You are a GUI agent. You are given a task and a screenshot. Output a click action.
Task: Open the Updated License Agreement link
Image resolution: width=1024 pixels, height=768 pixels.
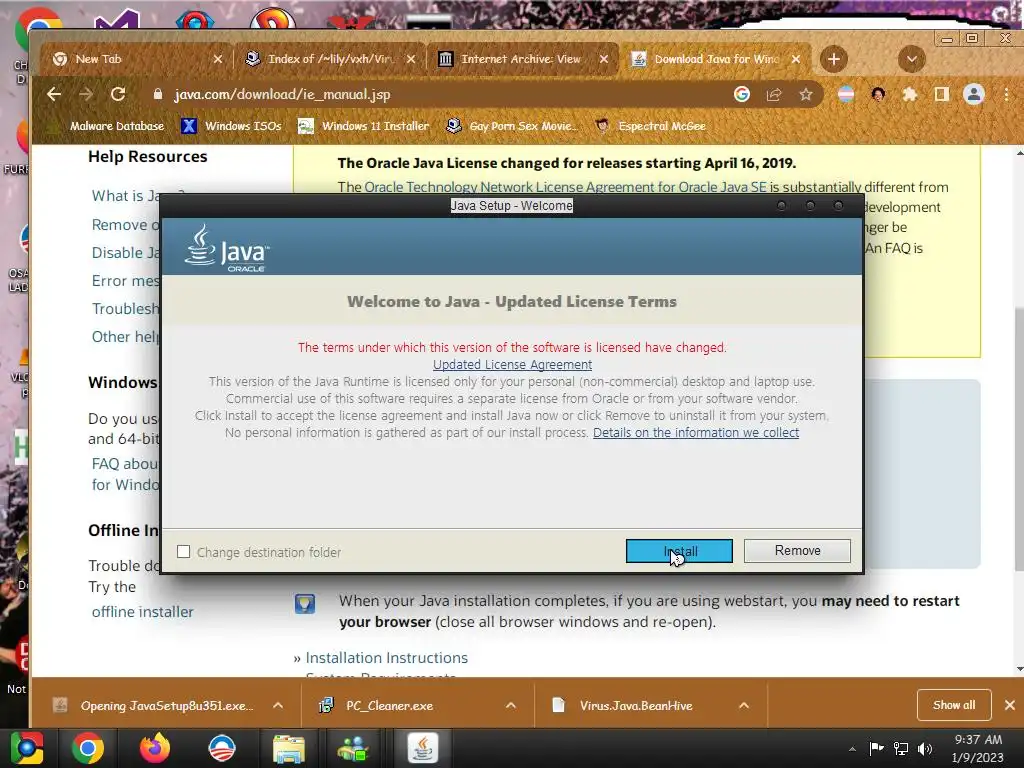click(512, 364)
